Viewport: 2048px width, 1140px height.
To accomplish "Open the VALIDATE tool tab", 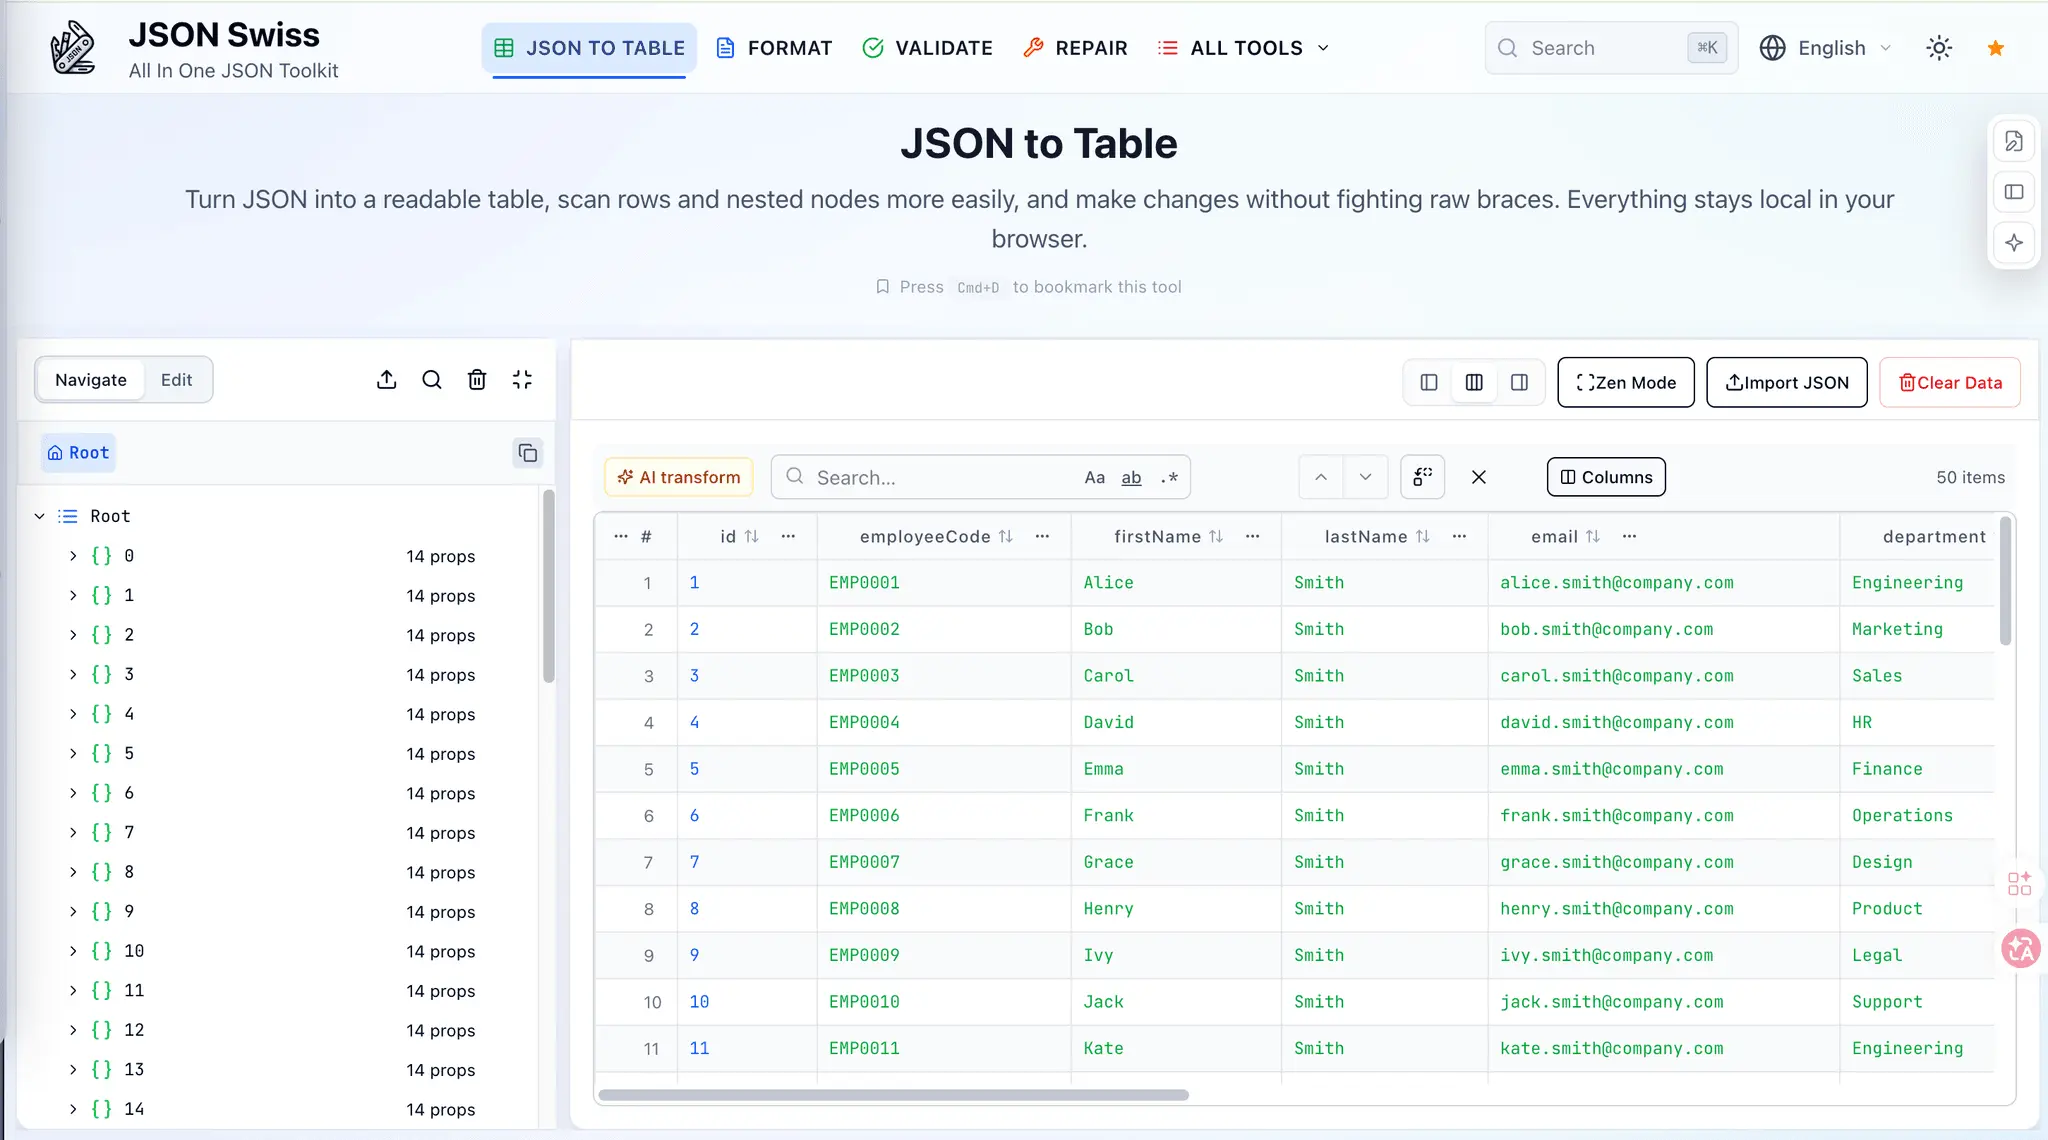I will (927, 48).
